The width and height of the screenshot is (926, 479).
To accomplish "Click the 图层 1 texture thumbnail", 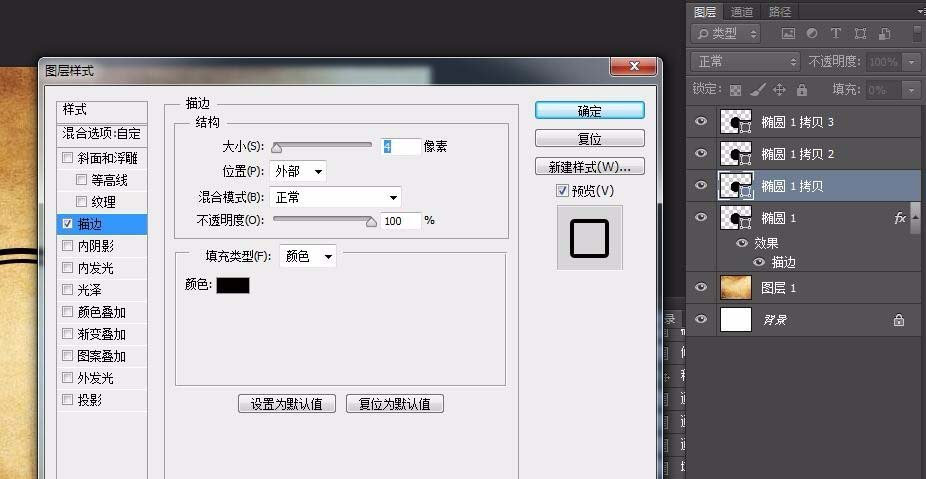I will (736, 288).
